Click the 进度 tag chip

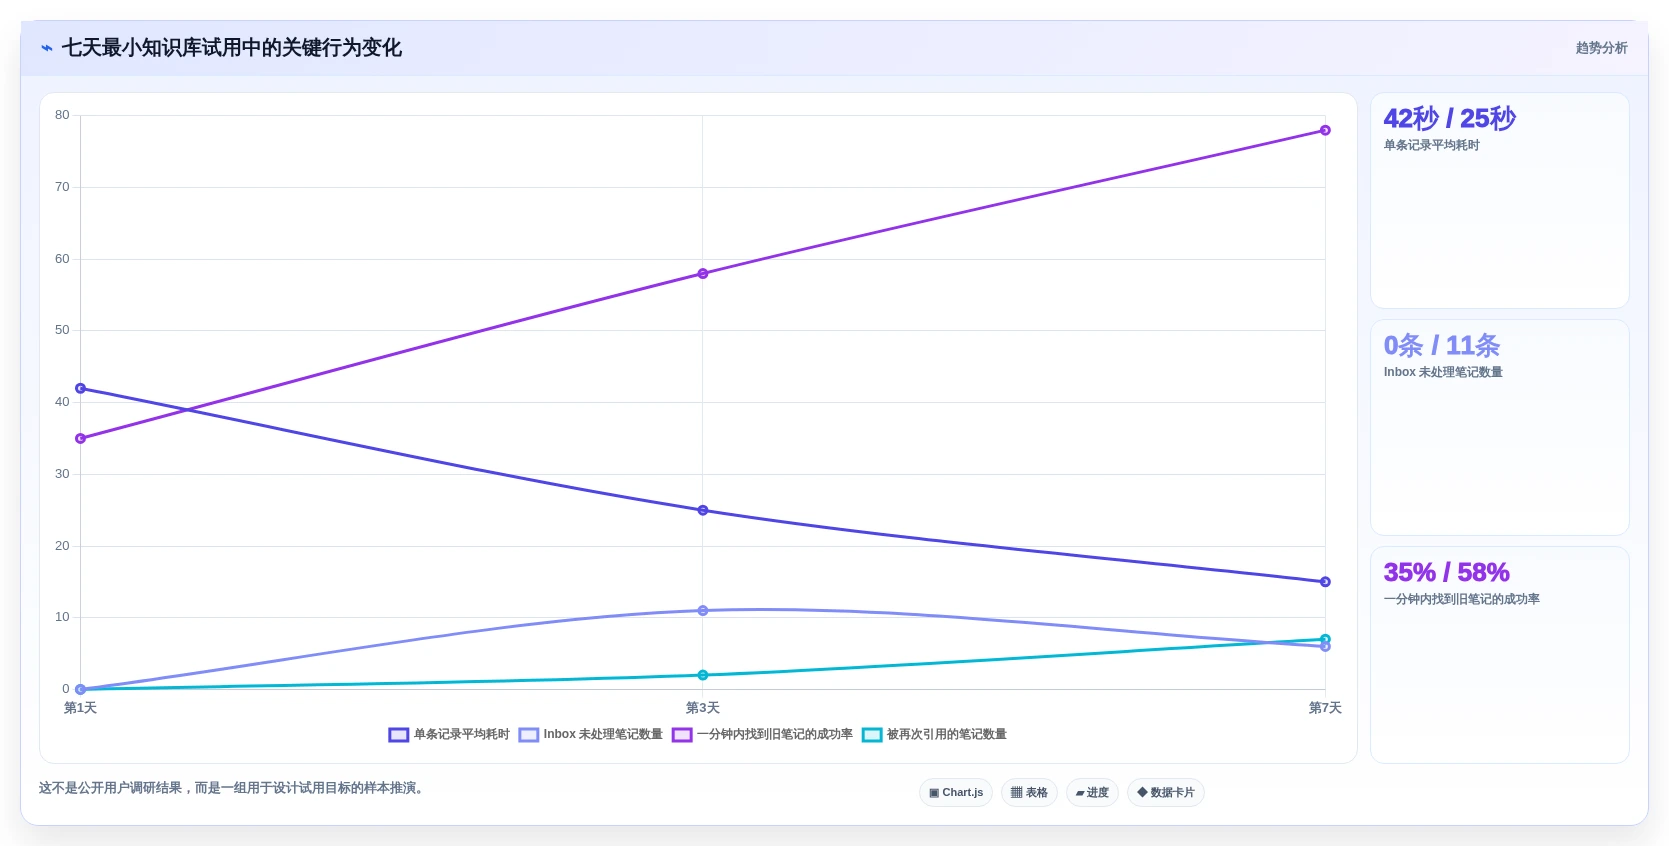click(x=1092, y=792)
